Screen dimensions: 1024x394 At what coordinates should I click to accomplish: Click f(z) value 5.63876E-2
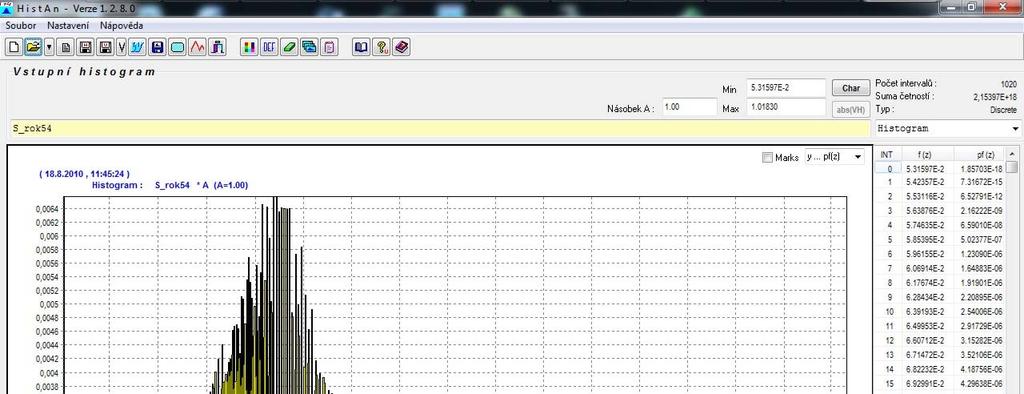click(924, 212)
